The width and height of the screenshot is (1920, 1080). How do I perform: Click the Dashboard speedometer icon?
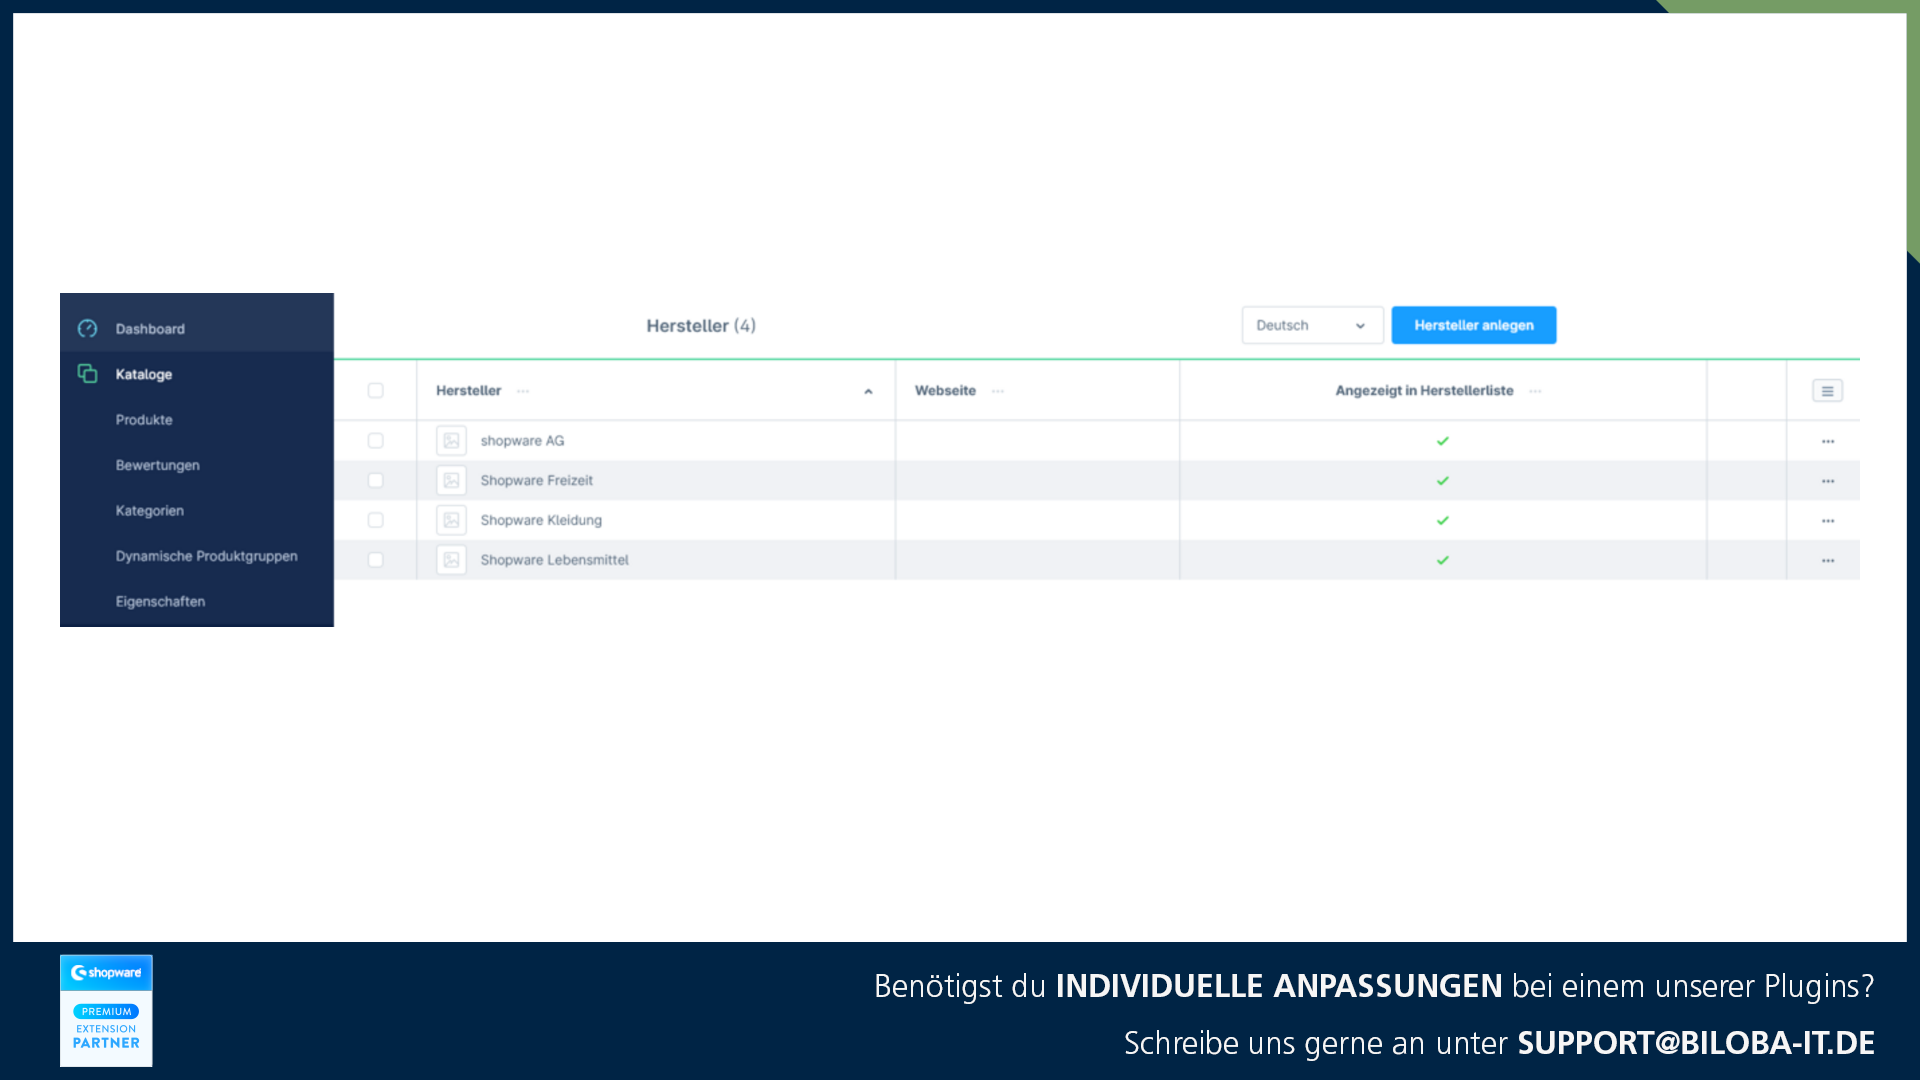(87, 328)
